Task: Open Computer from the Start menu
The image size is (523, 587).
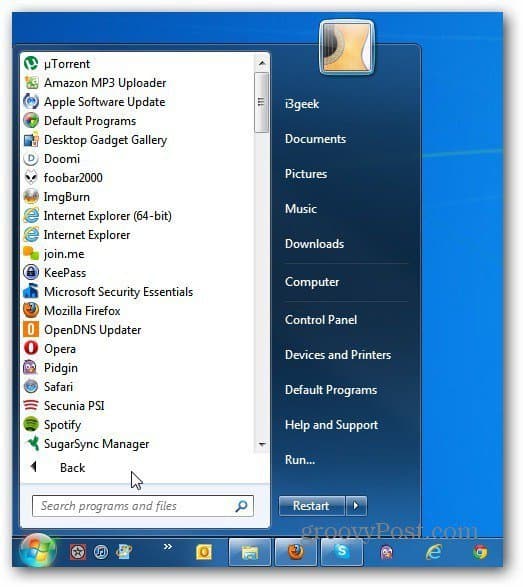Action: point(312,282)
